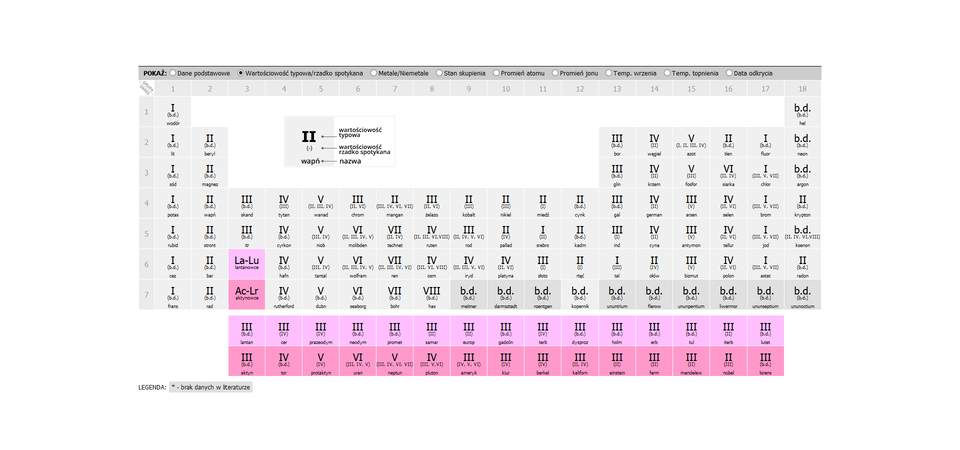The height and width of the screenshot is (450, 960).
Task: Select the wapń cell in period 4
Action: 209,203
